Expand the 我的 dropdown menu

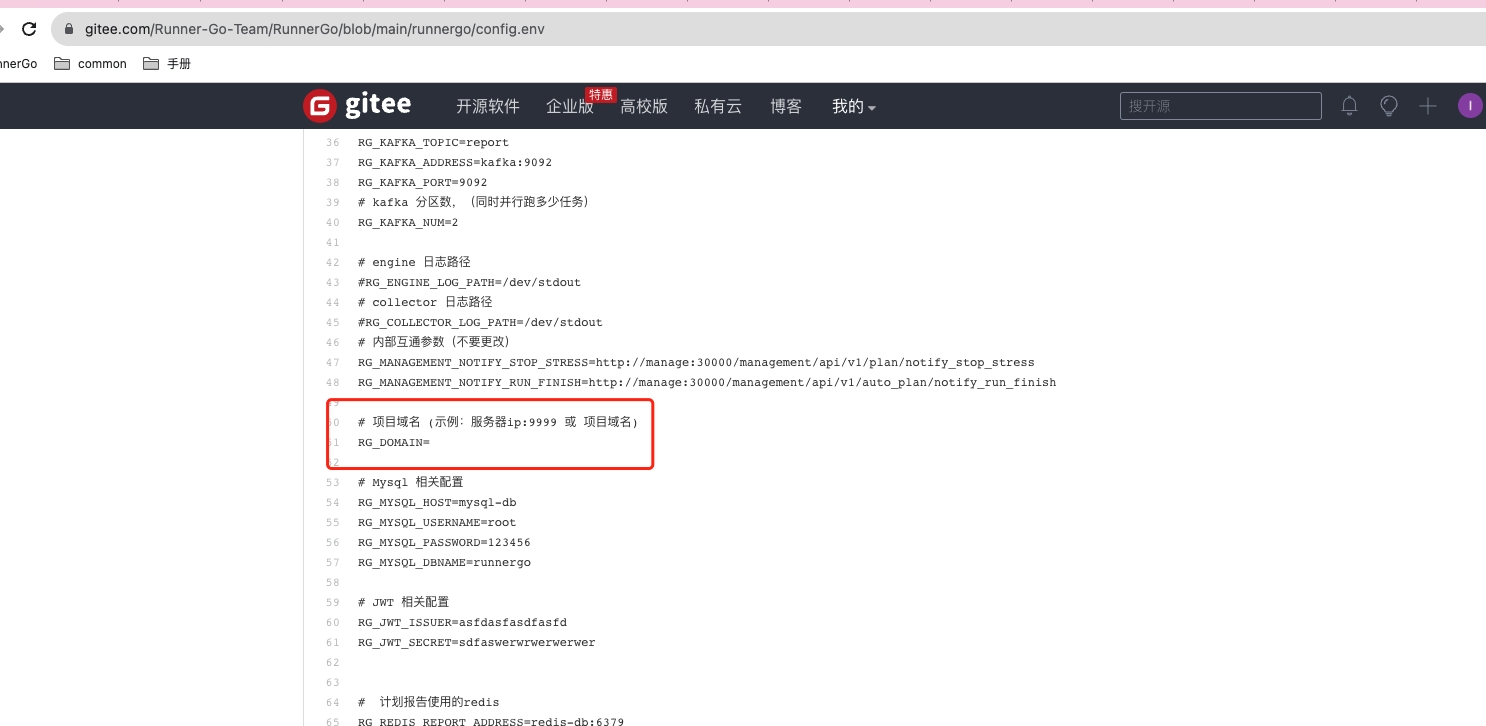(x=852, y=106)
